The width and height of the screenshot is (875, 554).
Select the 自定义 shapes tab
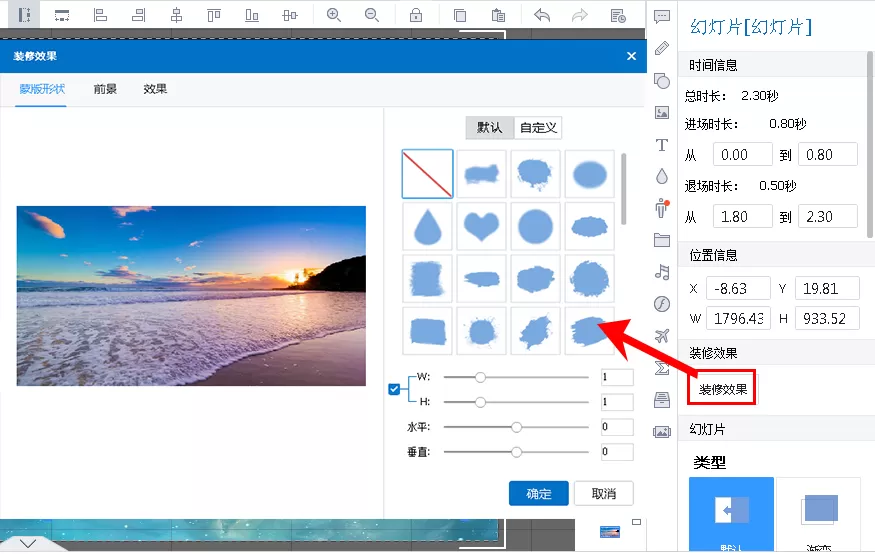coord(538,128)
